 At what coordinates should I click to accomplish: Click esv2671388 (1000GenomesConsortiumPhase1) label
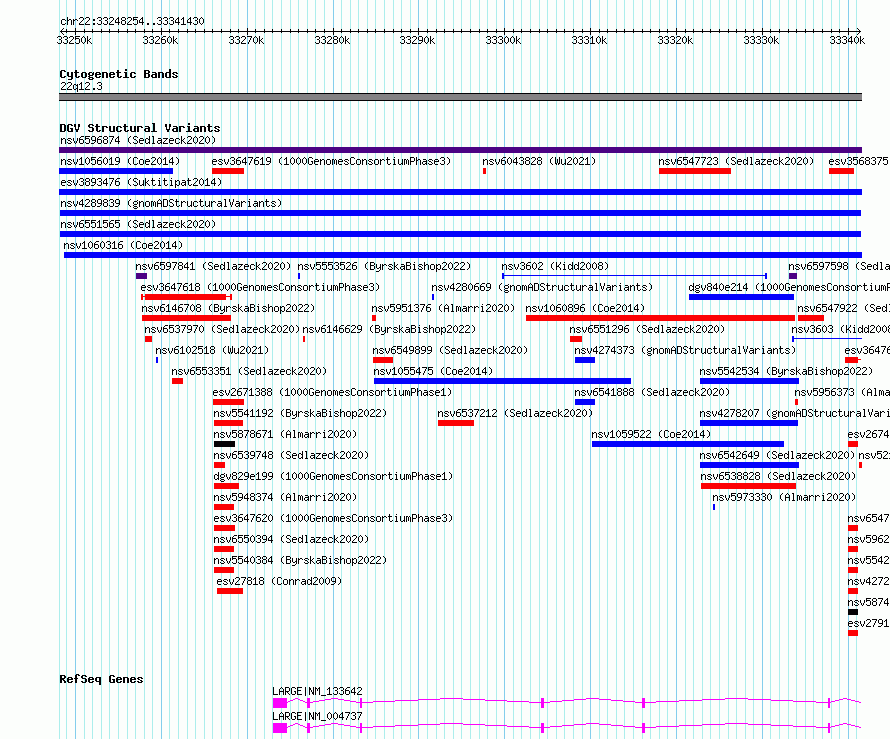(x=333, y=392)
